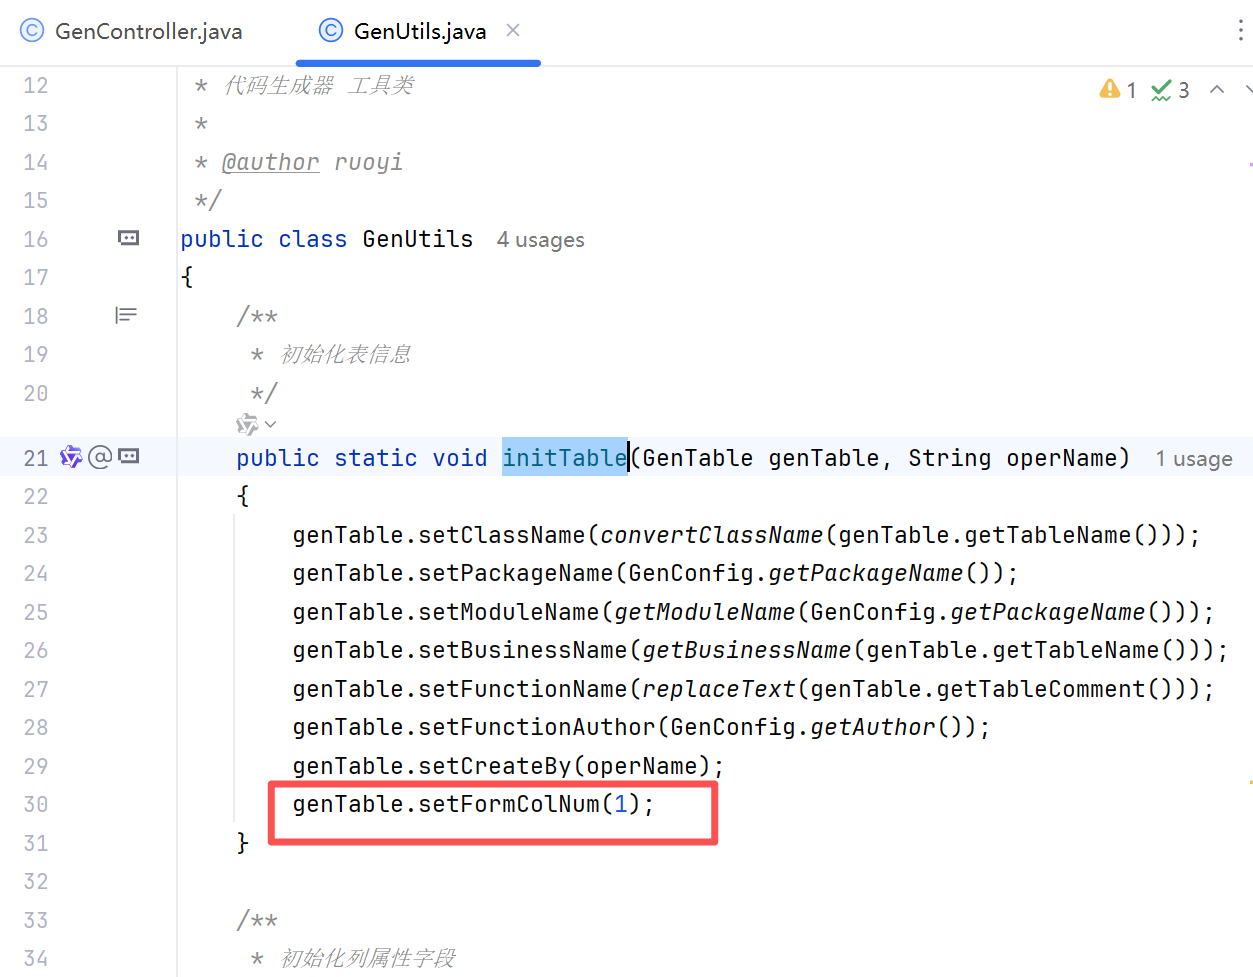Click getBusinessName method call
Image resolution: width=1253 pixels, height=977 pixels.
[747, 650]
